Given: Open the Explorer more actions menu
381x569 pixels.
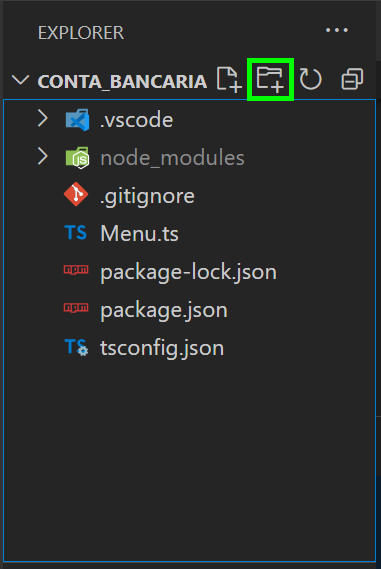Looking at the screenshot, I should coord(337,30).
